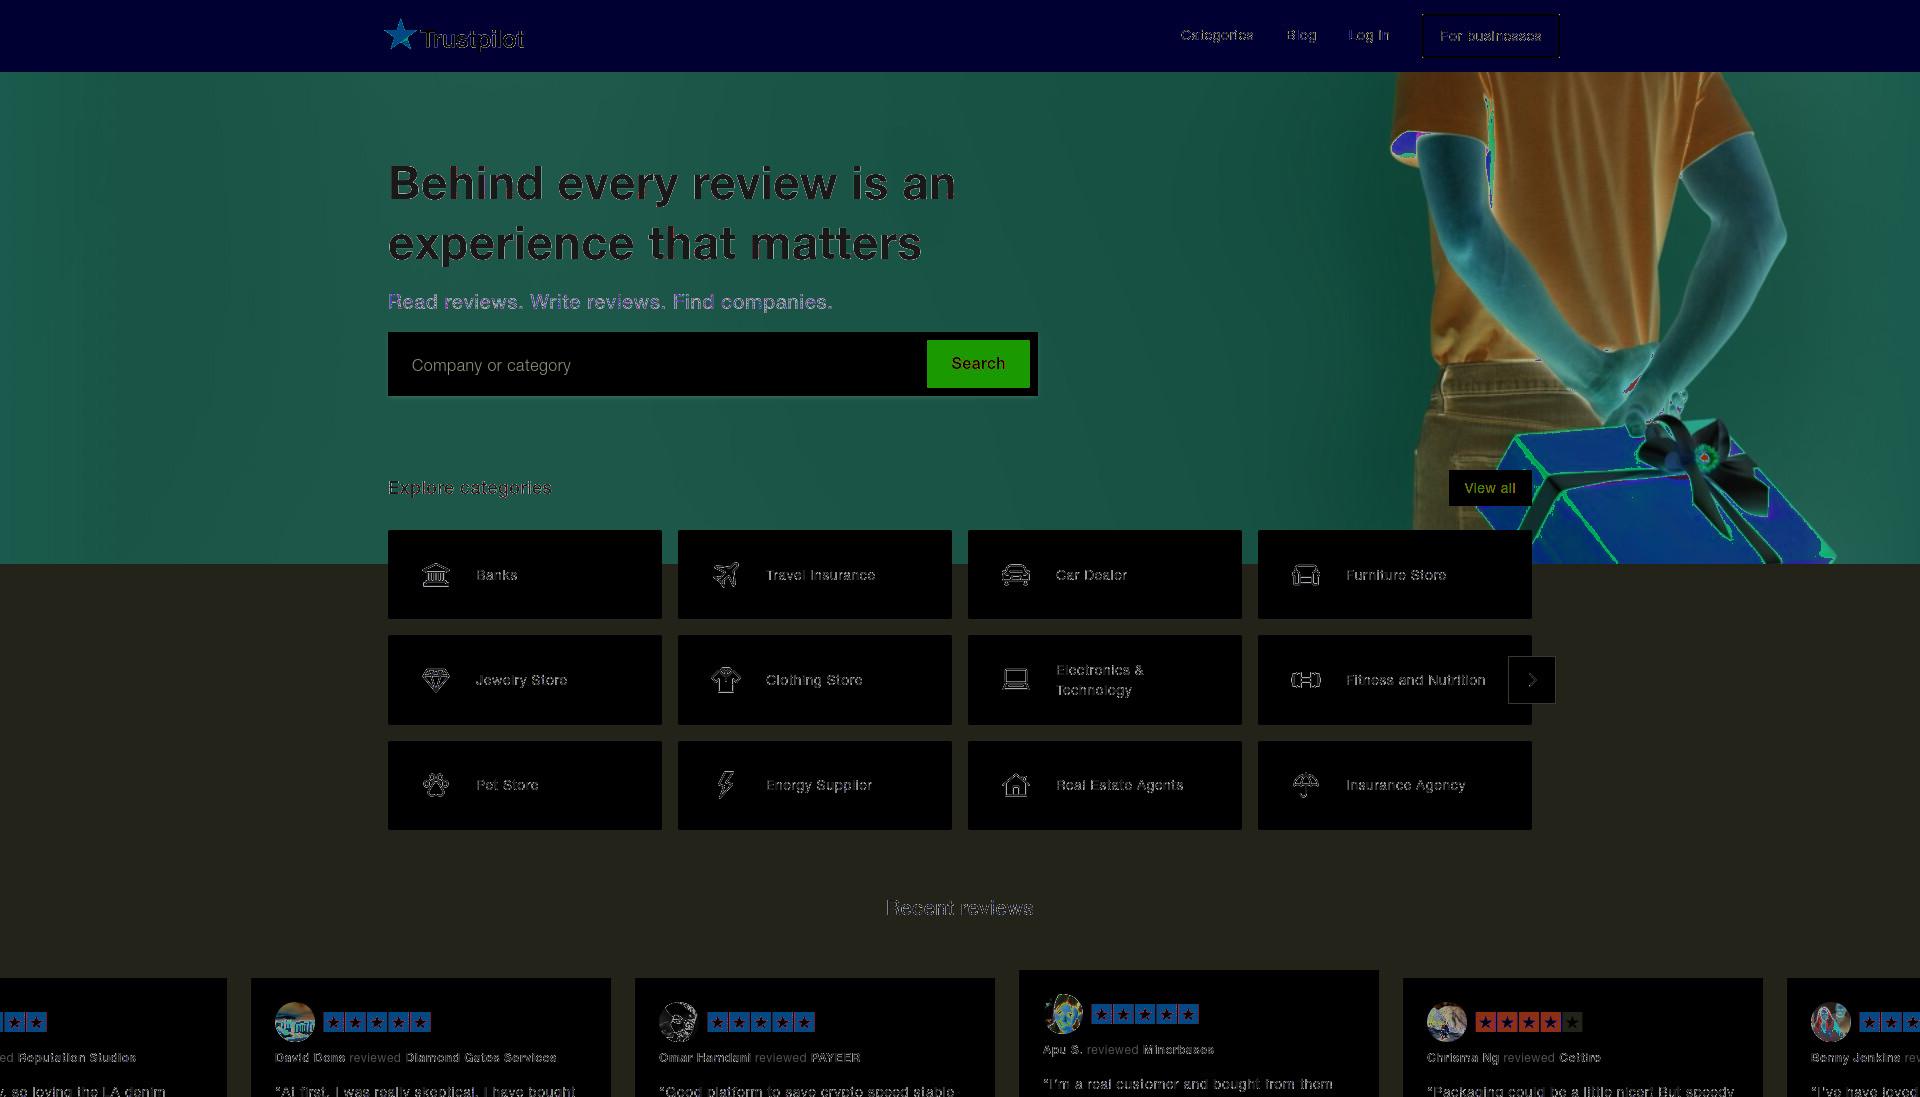Open the For businesses button
Image resolution: width=1920 pixels, height=1097 pixels.
(1490, 36)
